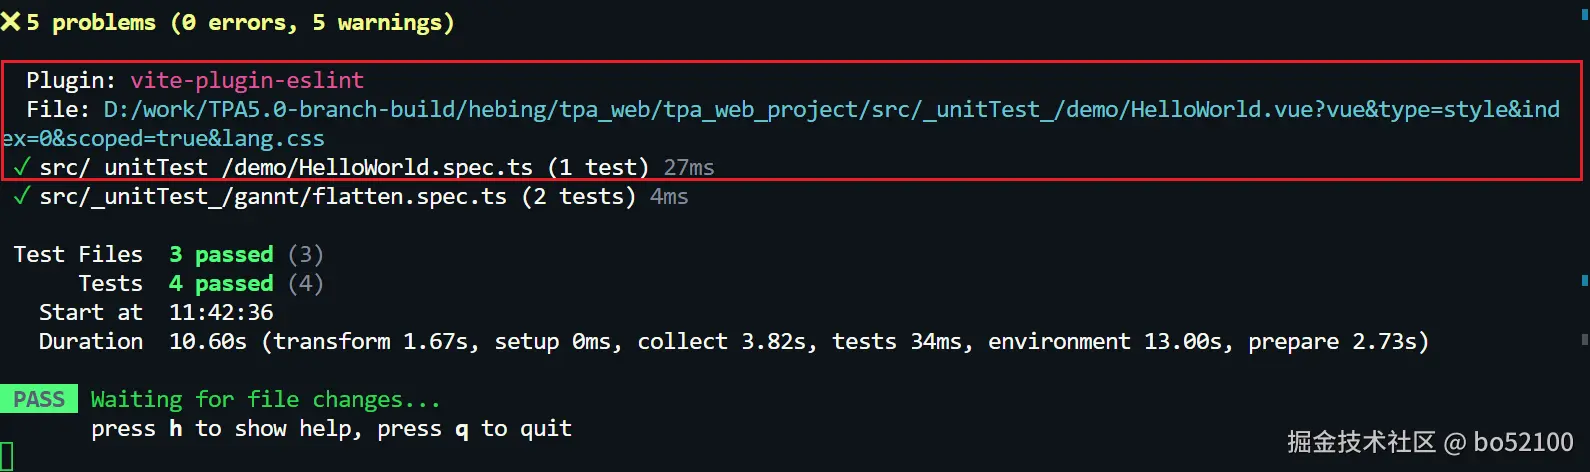The height and width of the screenshot is (472, 1590).
Task: Click the vite-plugin-eslint plugin name
Action: point(247,80)
